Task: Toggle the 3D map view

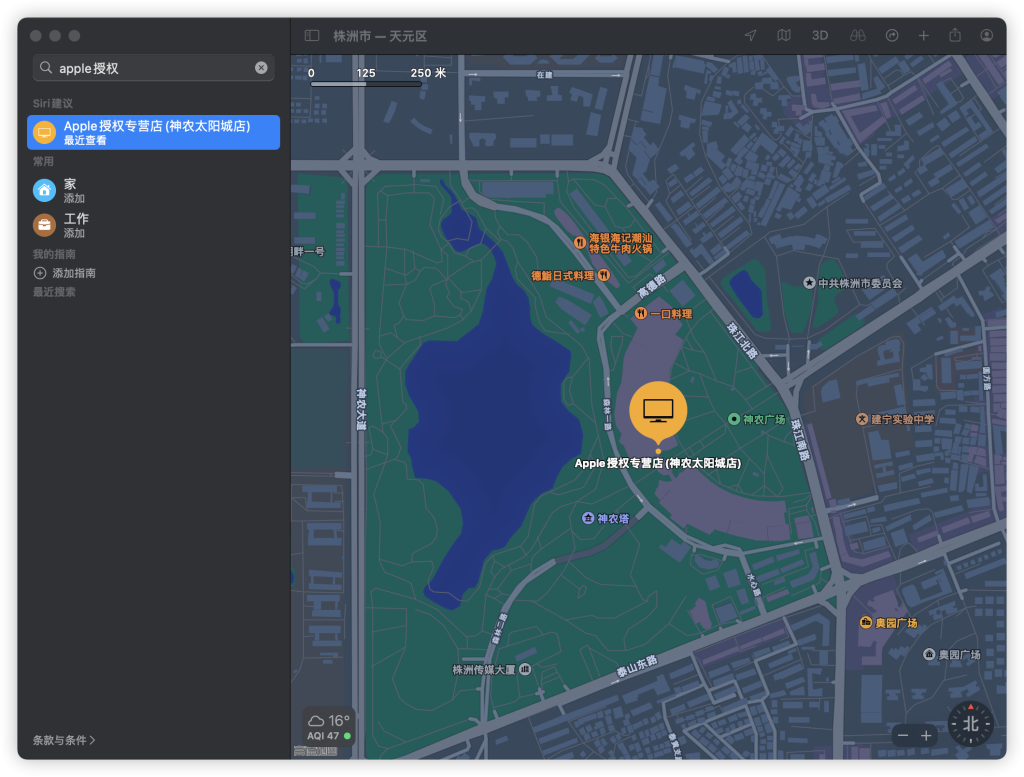Action: coord(819,35)
